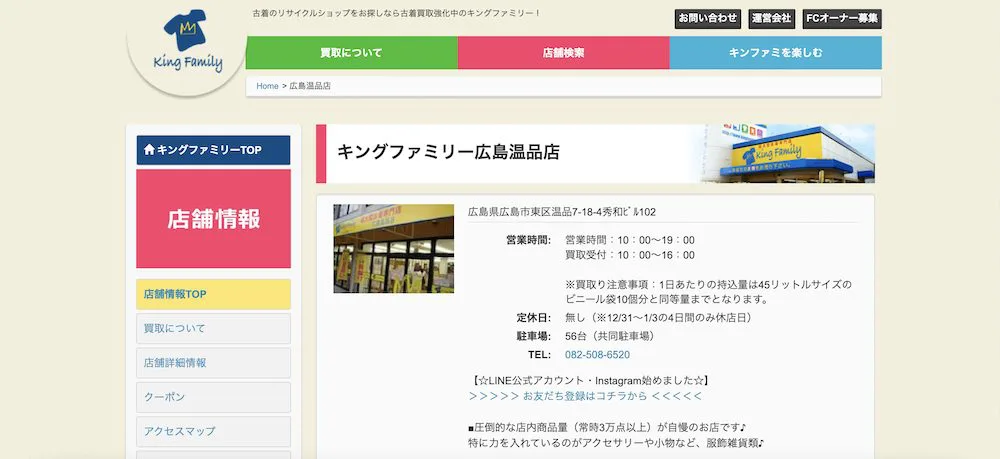The width and height of the screenshot is (1000, 459).
Task: Click the pink 店舗情報 banner
Action: 213,219
